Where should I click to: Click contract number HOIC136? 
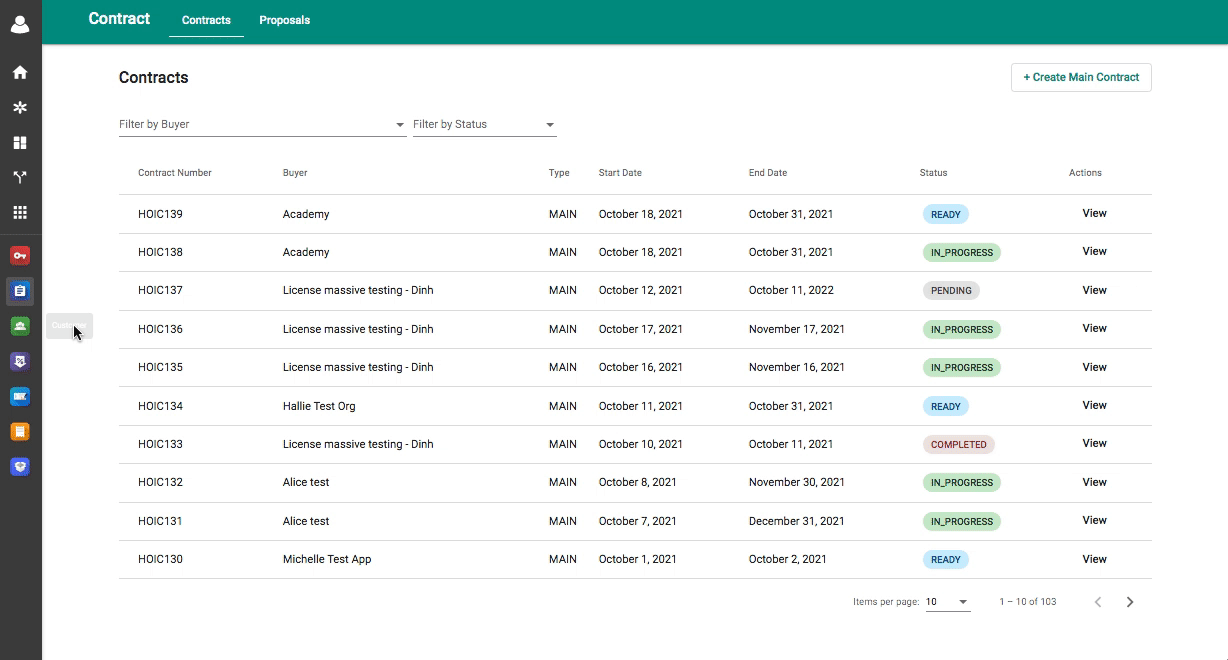[160, 329]
